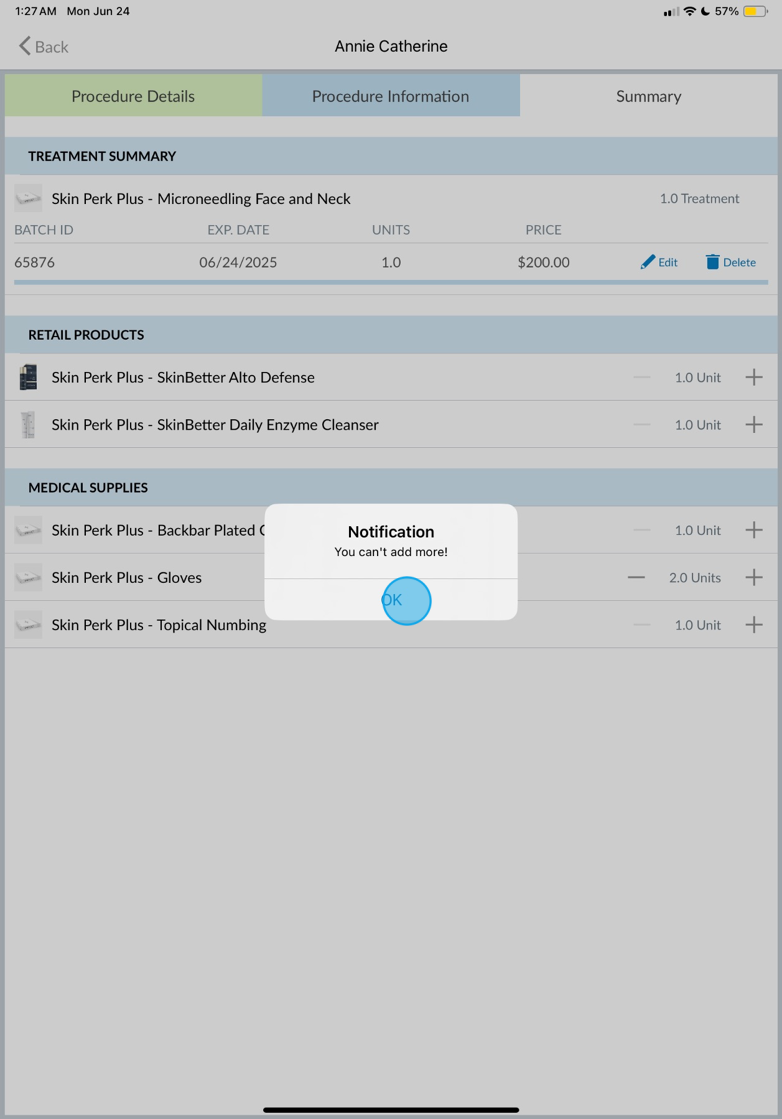Increase SkinBetter Alto Defense quantity
The width and height of the screenshot is (782, 1119).
(x=754, y=377)
